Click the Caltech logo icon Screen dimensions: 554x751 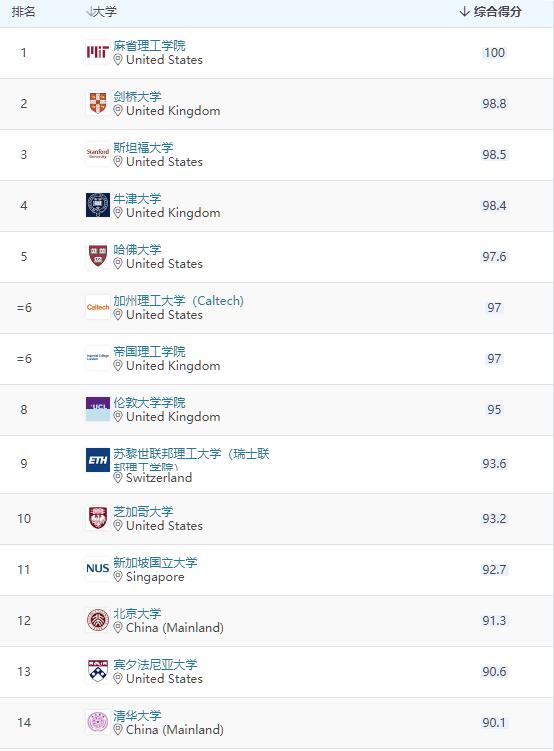[x=98, y=307]
